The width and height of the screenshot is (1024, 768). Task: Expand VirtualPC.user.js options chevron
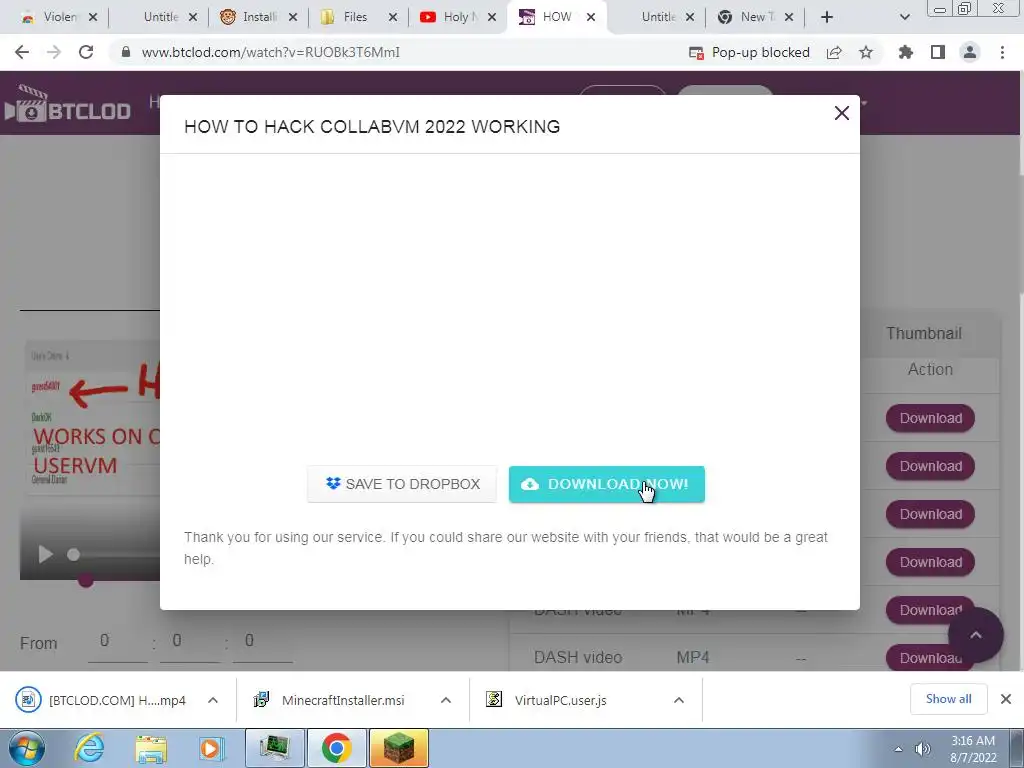pyautogui.click(x=679, y=700)
